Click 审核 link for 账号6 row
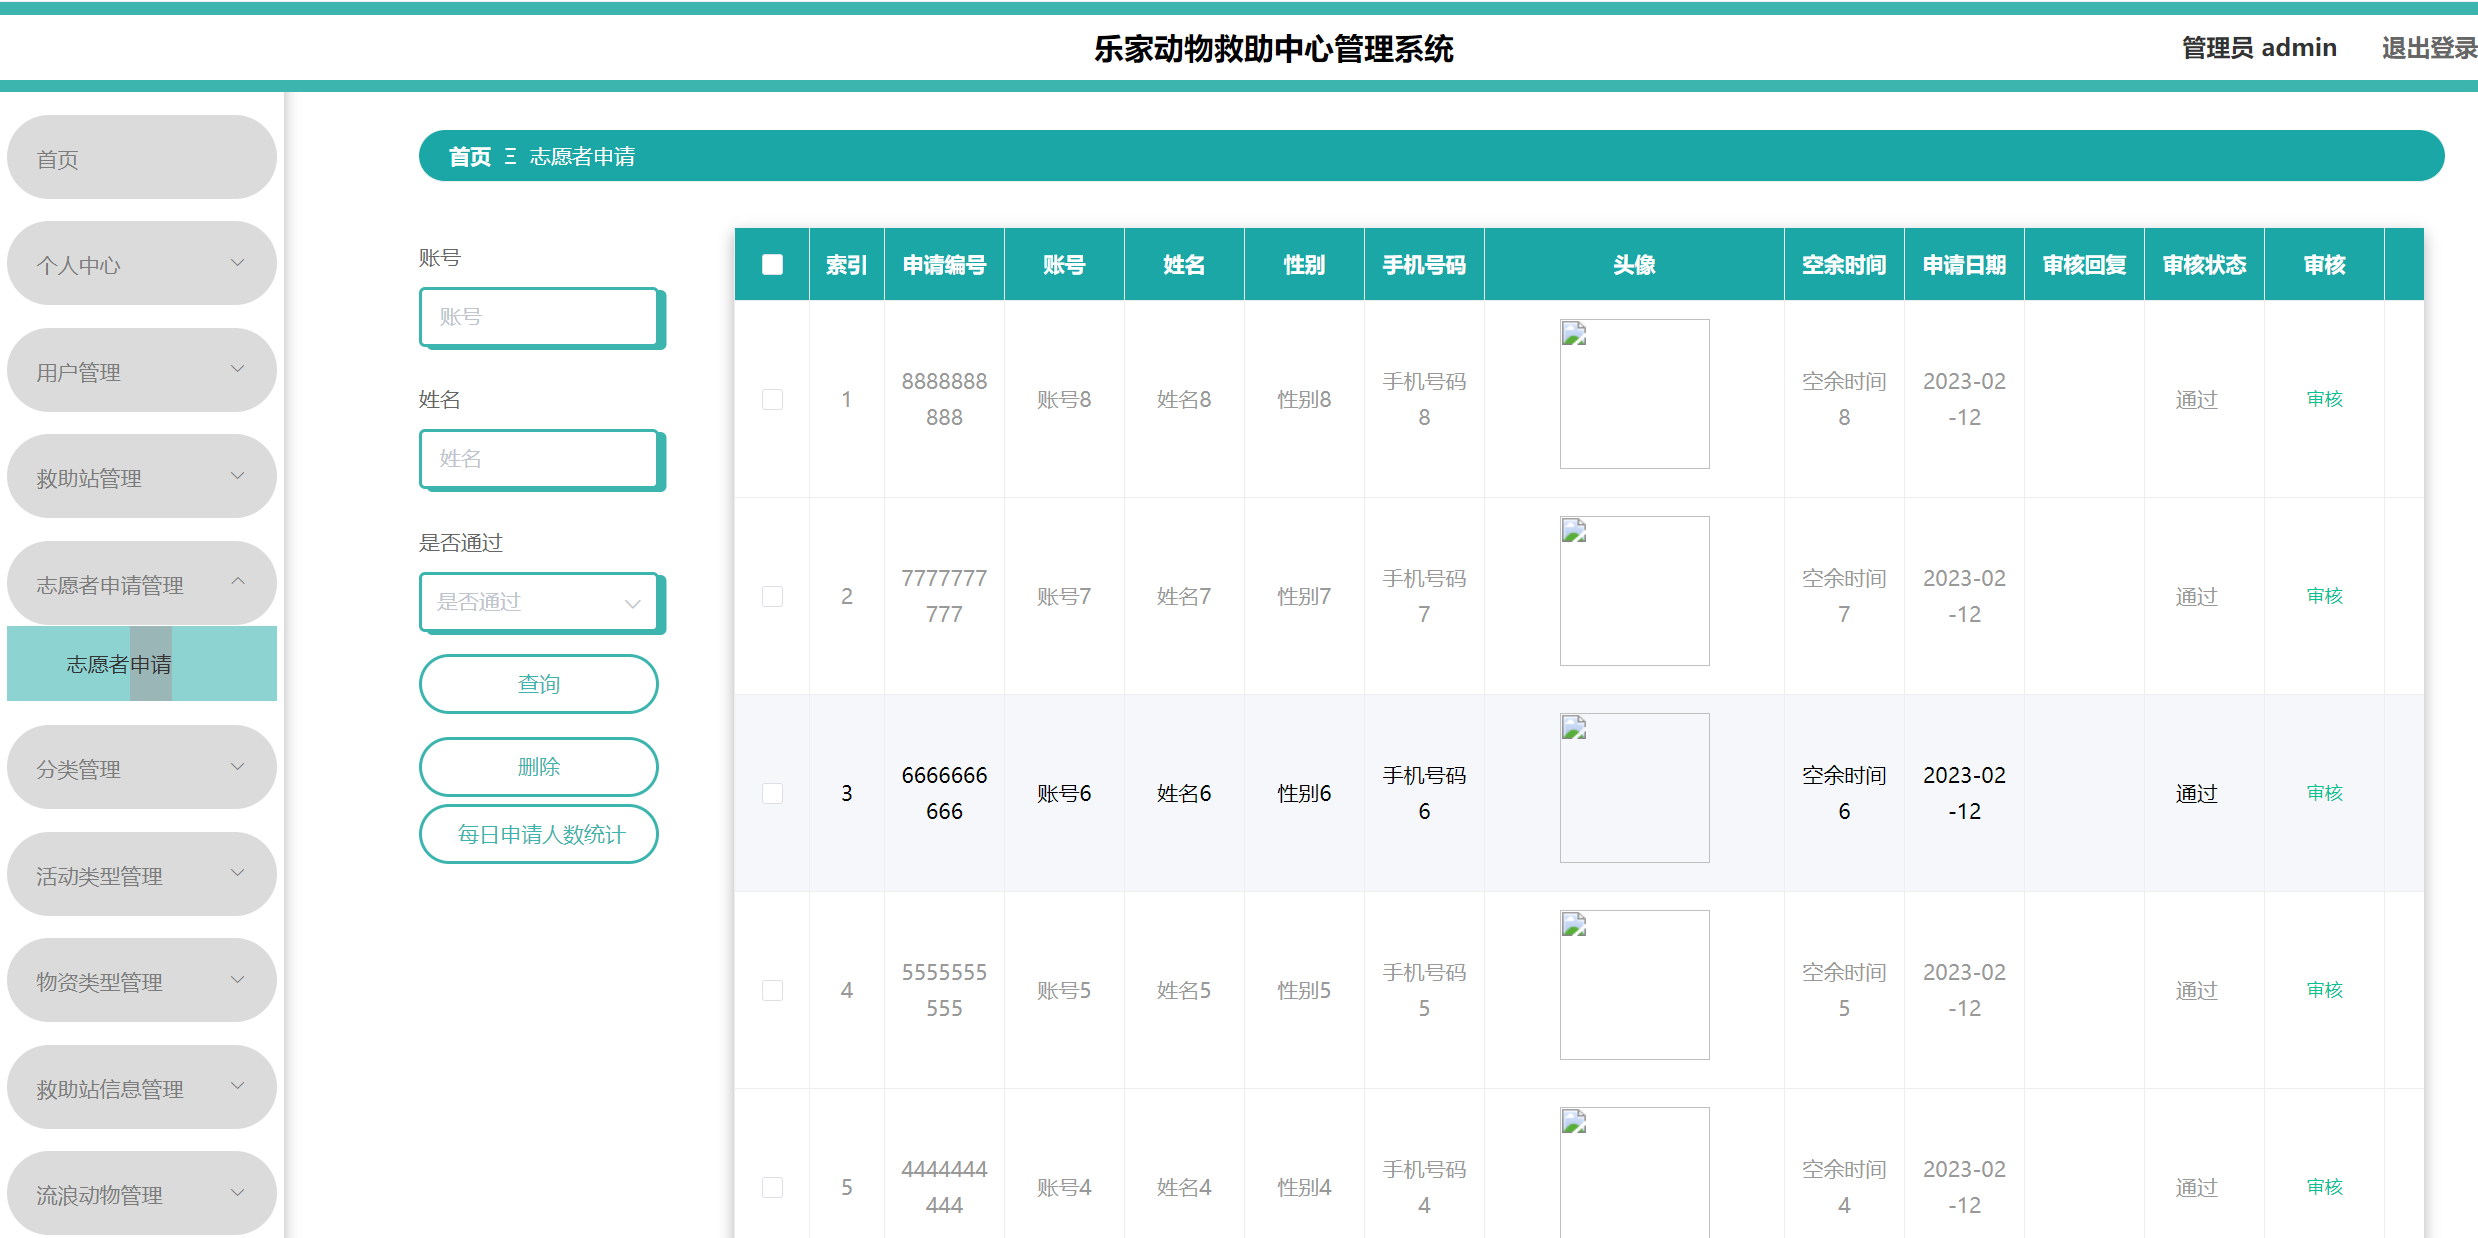 (x=2324, y=793)
